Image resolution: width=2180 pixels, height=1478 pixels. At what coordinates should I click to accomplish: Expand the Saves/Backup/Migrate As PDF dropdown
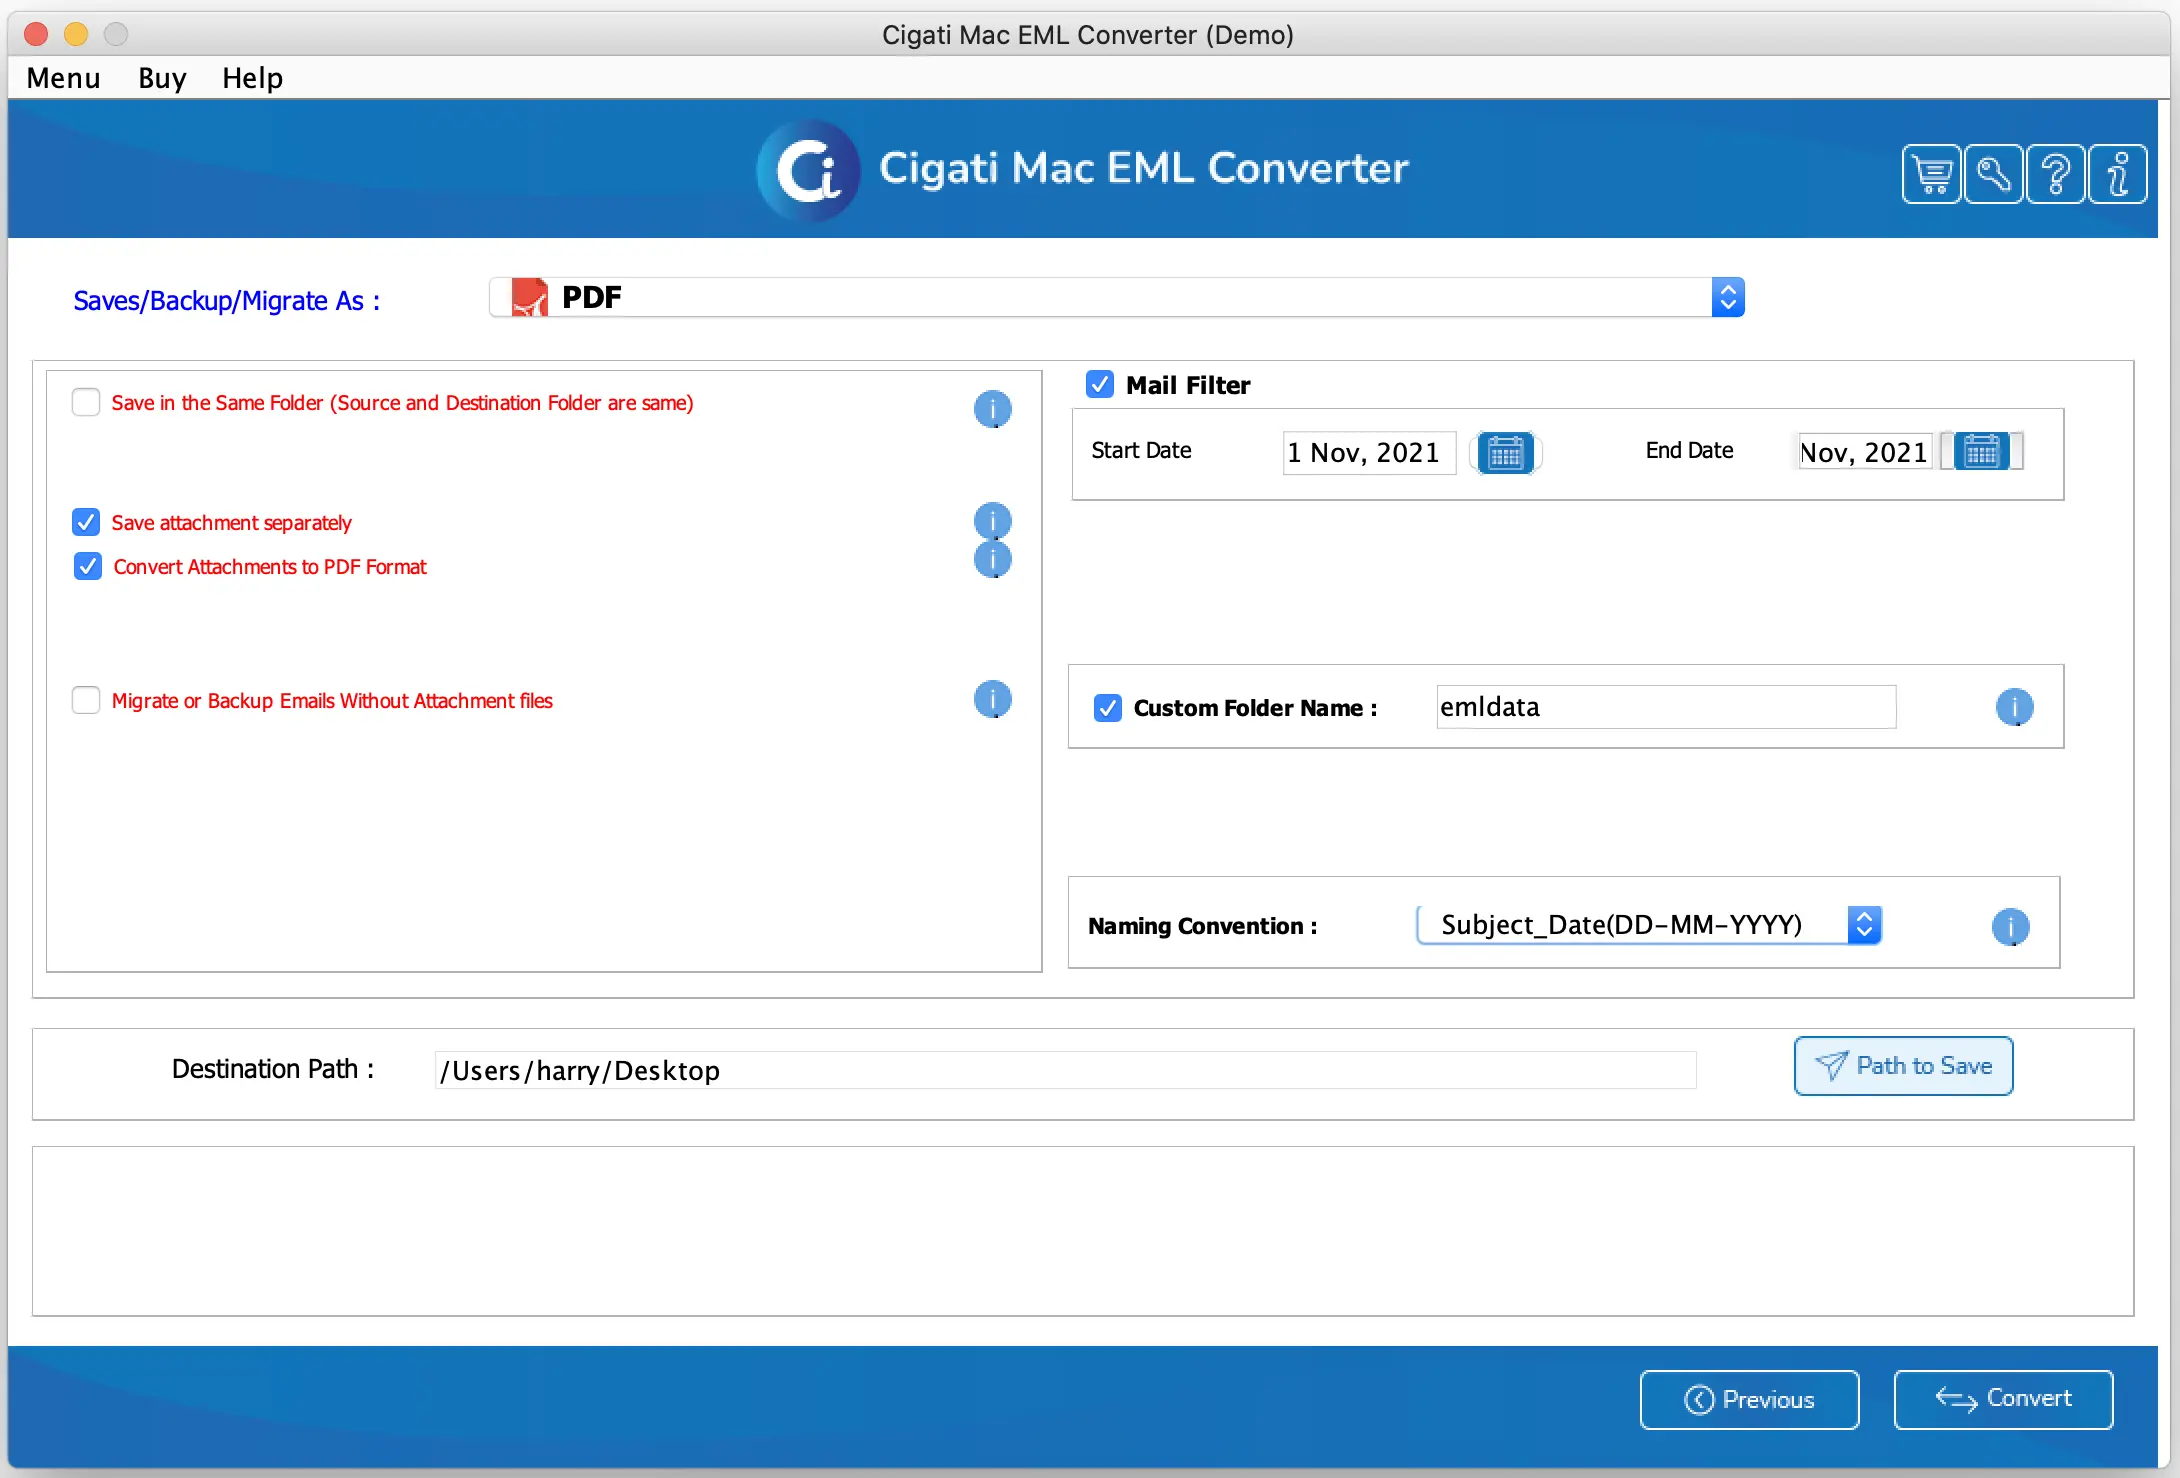pos(1731,299)
